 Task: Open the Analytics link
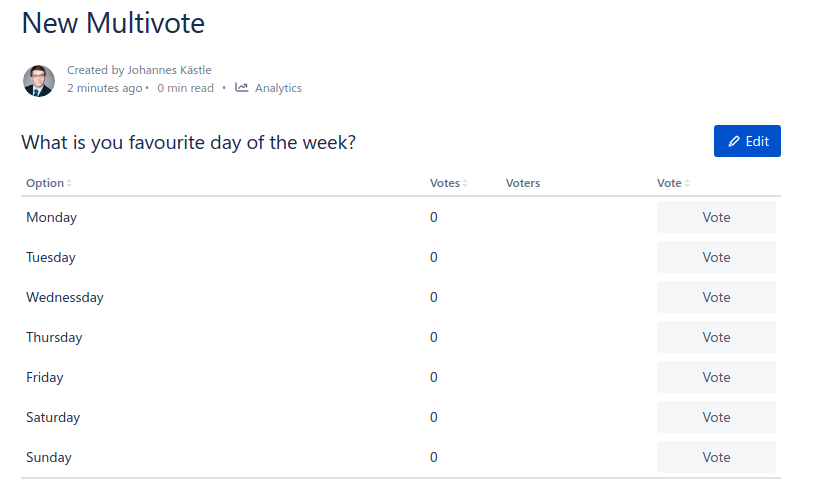point(278,88)
